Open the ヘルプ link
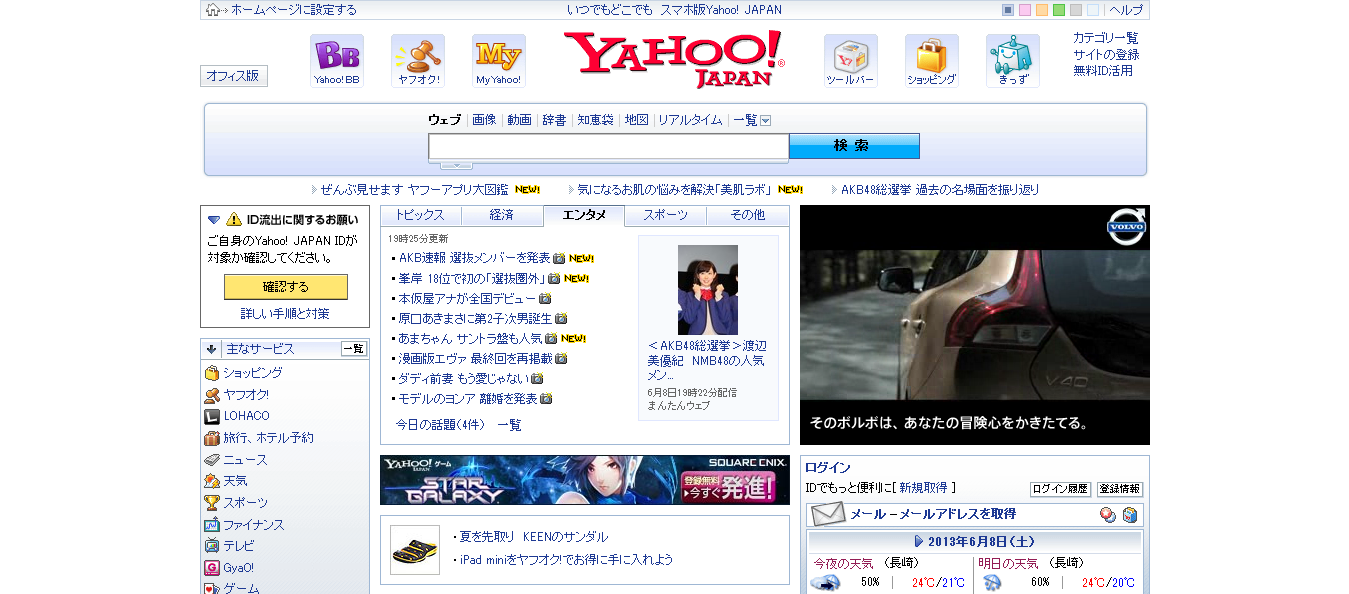Image resolution: width=1349 pixels, height=594 pixels. 1126,10
